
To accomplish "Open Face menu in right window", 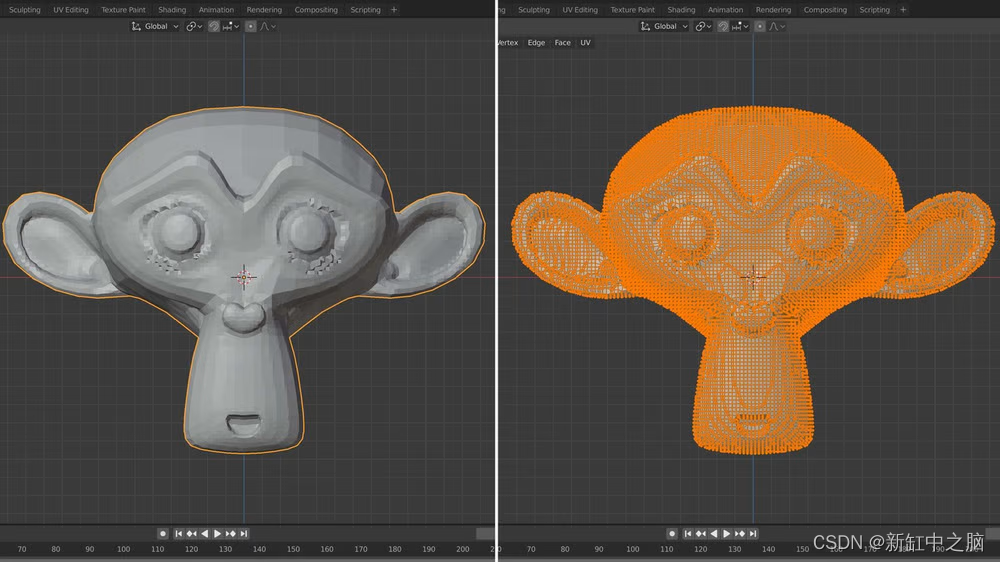I will 562,43.
